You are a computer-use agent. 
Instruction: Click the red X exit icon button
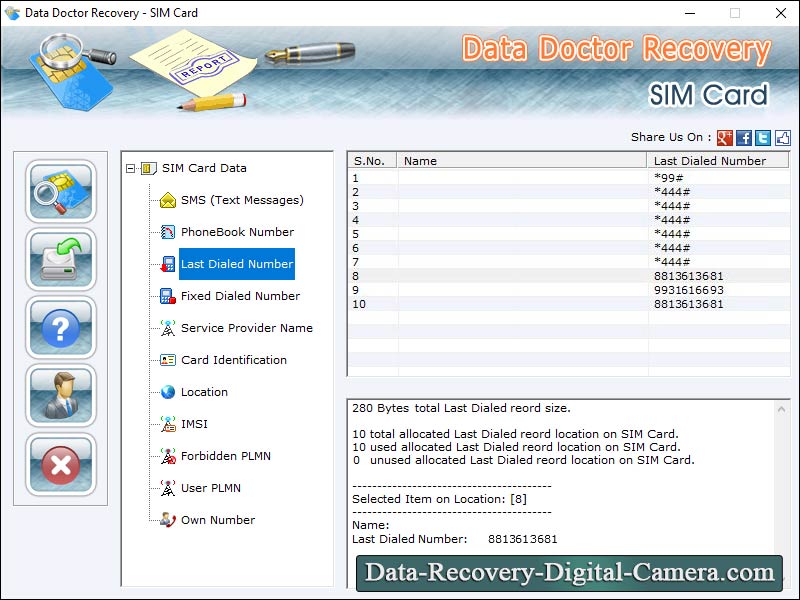(x=61, y=464)
